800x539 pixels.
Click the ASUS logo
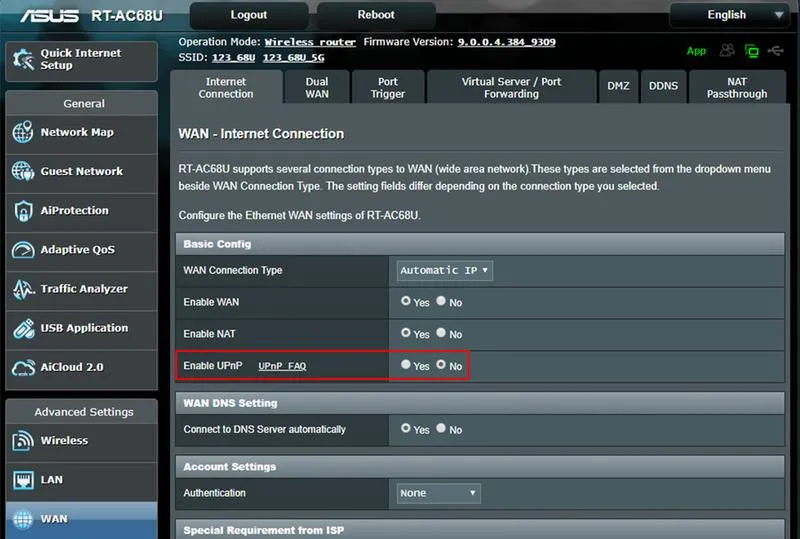49,16
